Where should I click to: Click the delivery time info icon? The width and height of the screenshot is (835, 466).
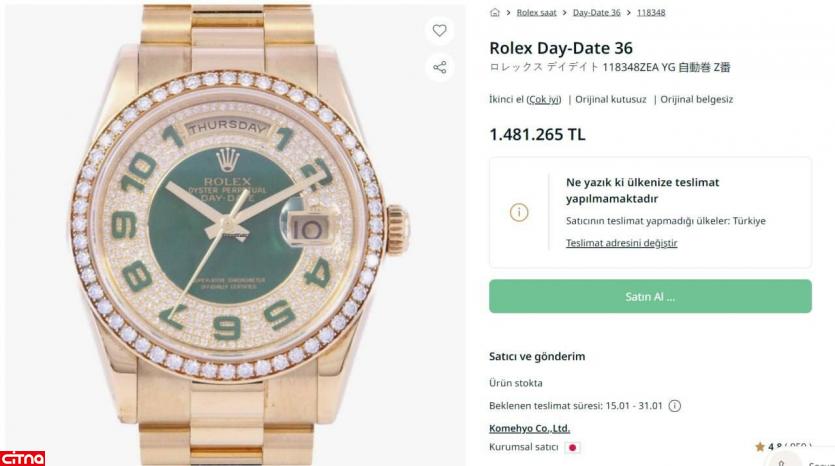tap(674, 405)
